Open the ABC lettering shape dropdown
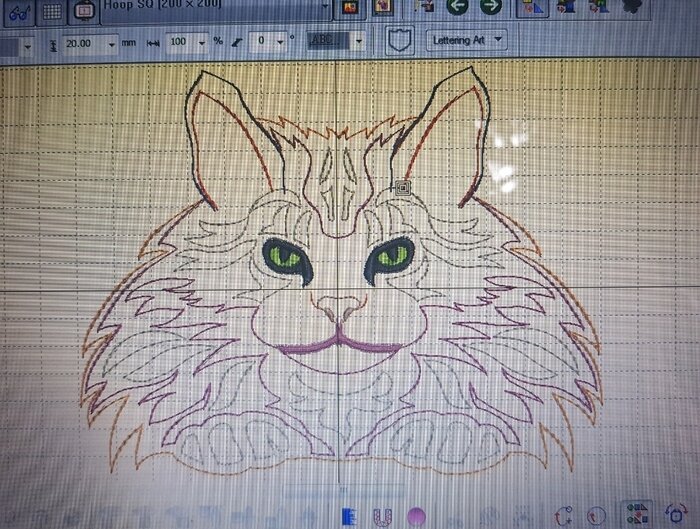The image size is (700, 529). [358, 41]
